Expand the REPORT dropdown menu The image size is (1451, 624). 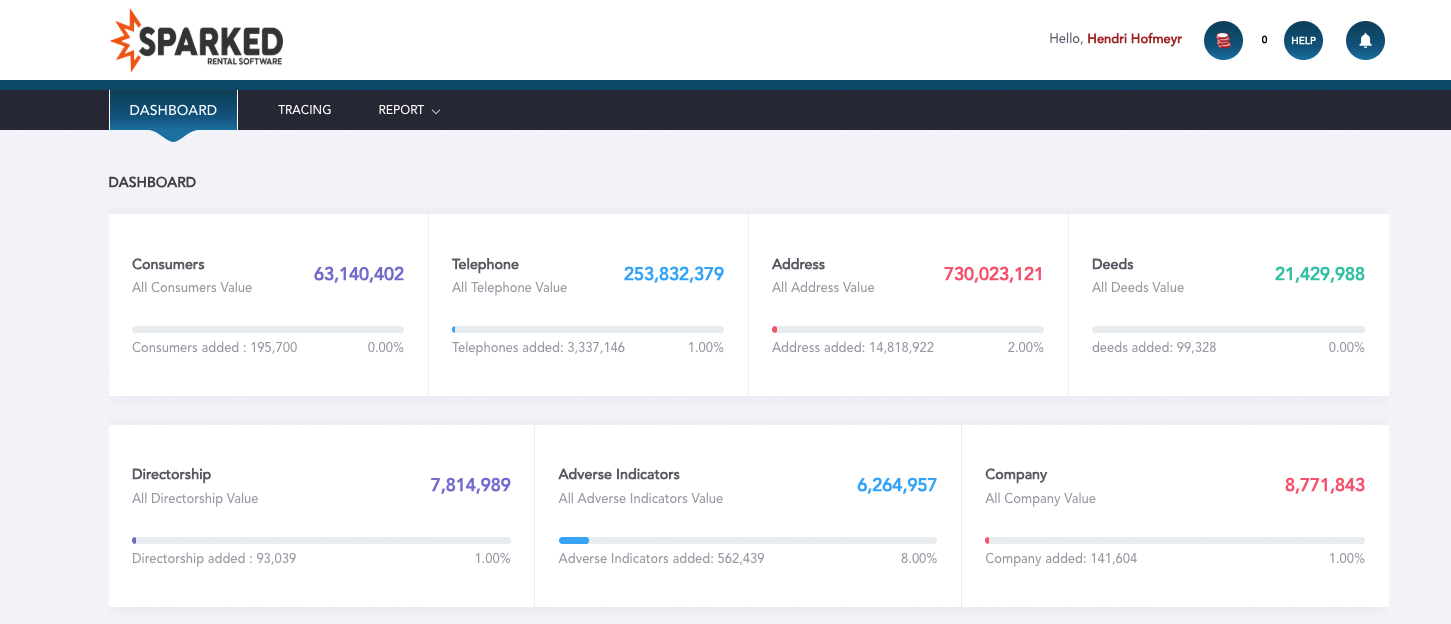pyautogui.click(x=400, y=109)
